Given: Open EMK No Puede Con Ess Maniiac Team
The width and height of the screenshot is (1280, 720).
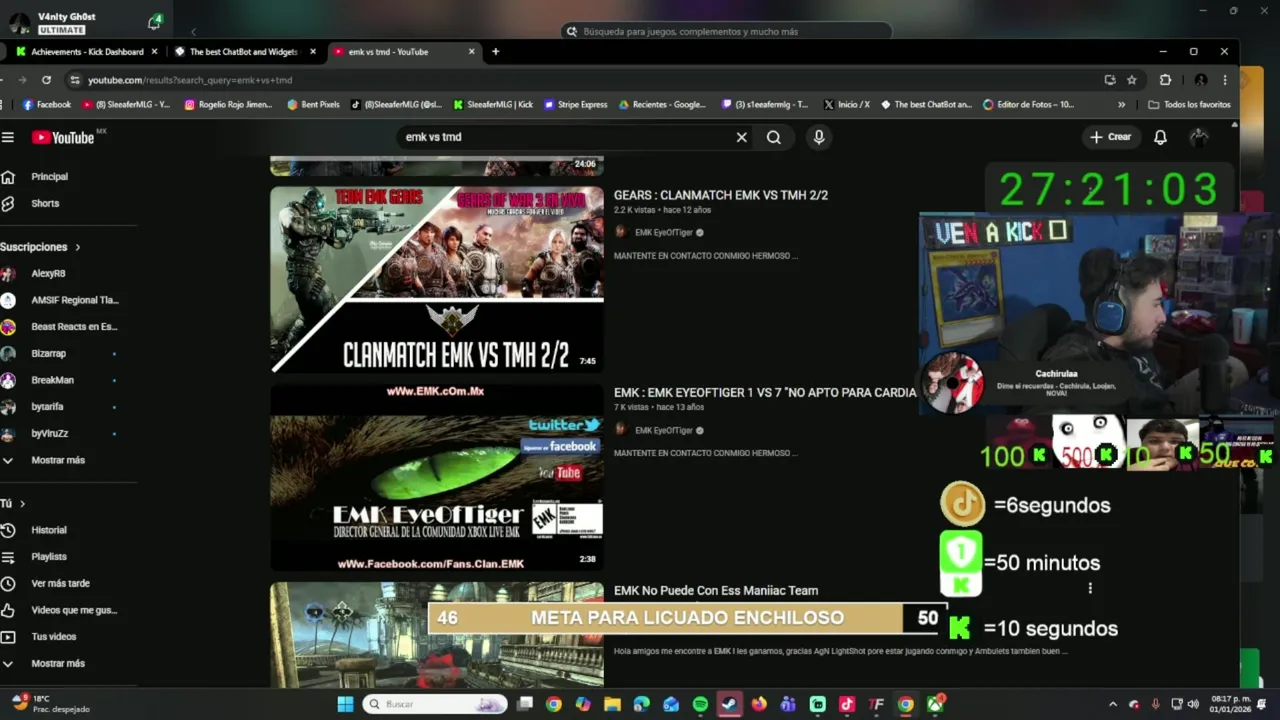Looking at the screenshot, I should (x=716, y=591).
